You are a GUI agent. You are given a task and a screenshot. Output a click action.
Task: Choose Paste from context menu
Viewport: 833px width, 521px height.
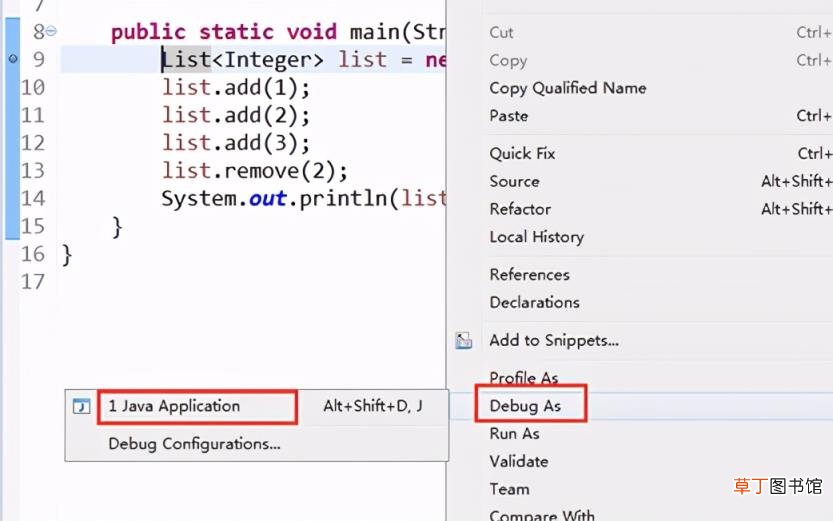coord(508,116)
